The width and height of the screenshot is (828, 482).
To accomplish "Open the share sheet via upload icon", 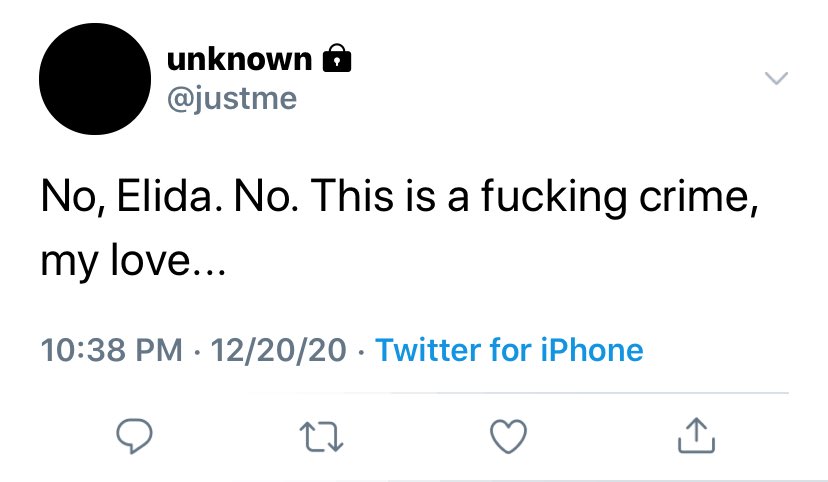I will 697,436.
